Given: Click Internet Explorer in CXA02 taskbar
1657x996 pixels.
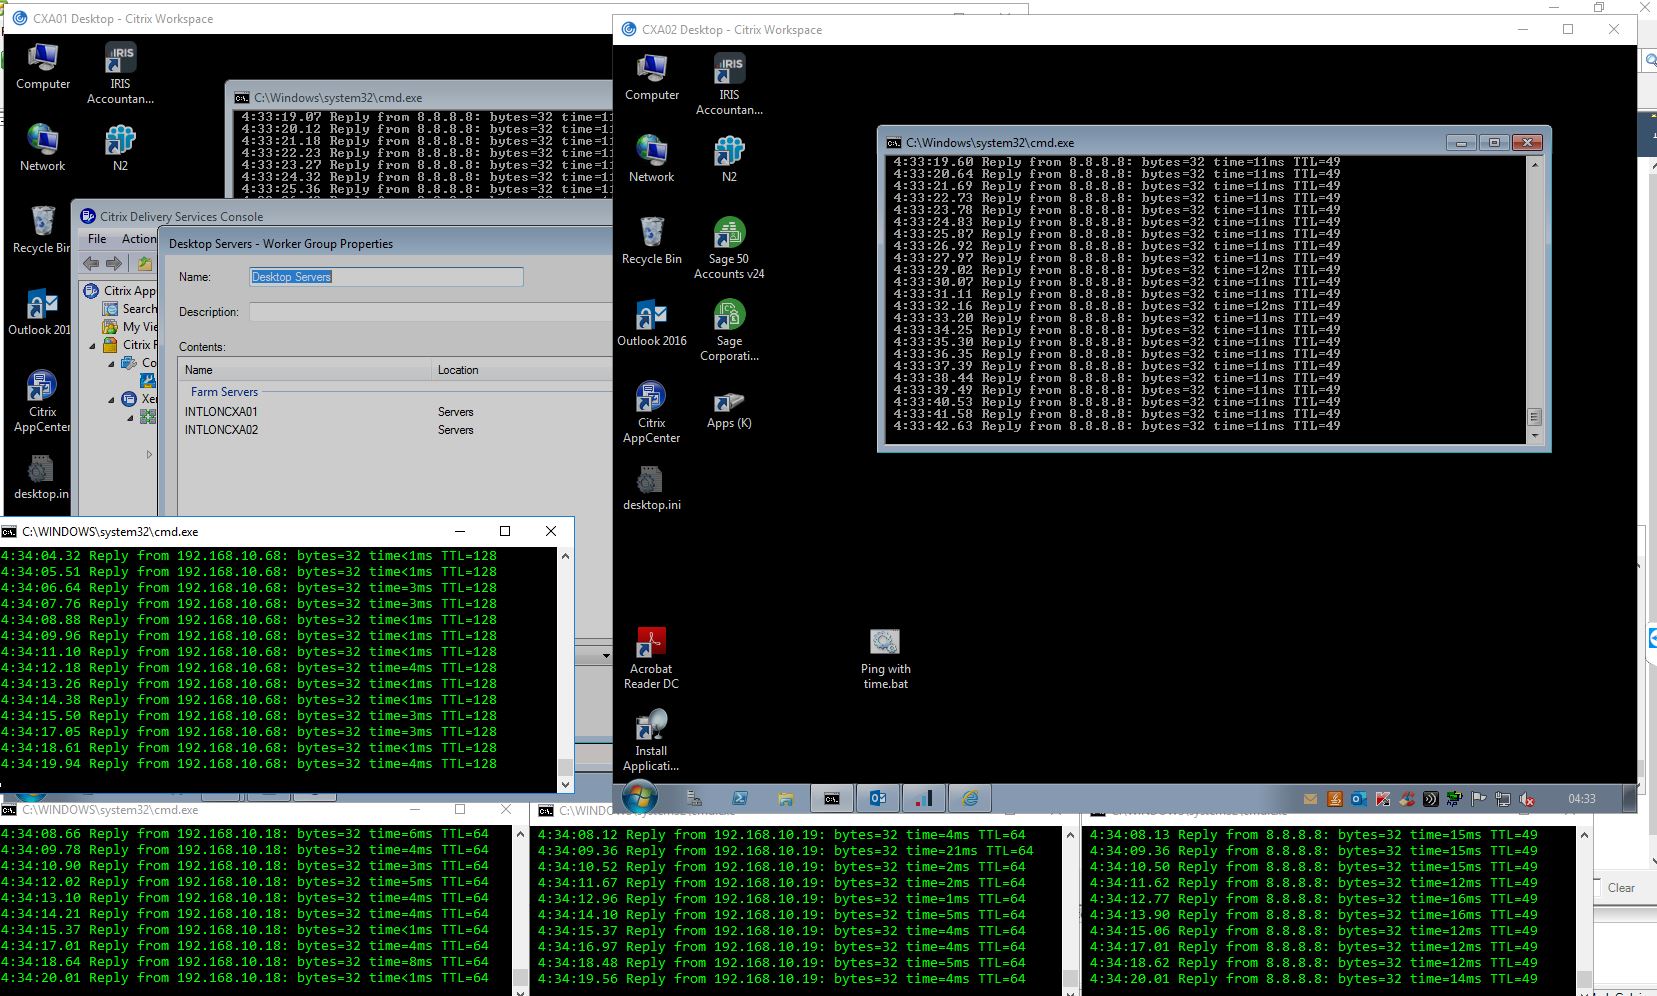Looking at the screenshot, I should pyautogui.click(x=969, y=798).
